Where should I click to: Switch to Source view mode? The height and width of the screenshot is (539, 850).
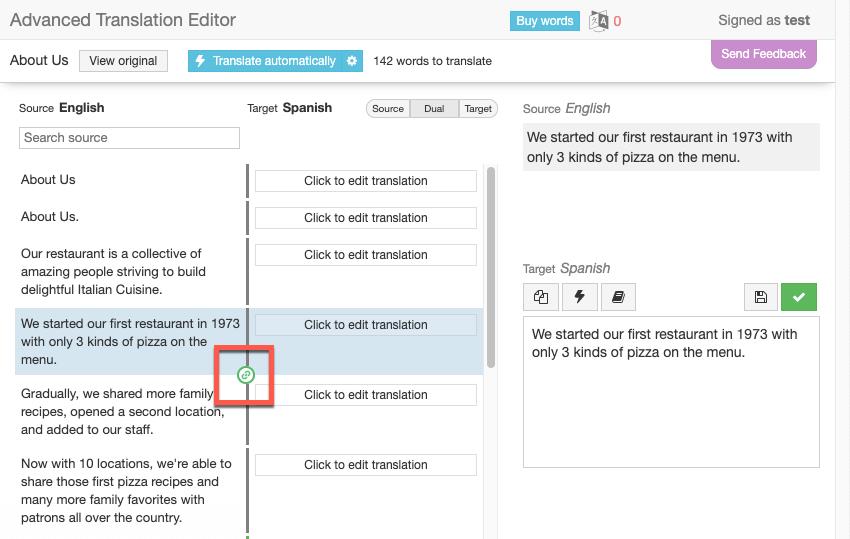pyautogui.click(x=388, y=109)
